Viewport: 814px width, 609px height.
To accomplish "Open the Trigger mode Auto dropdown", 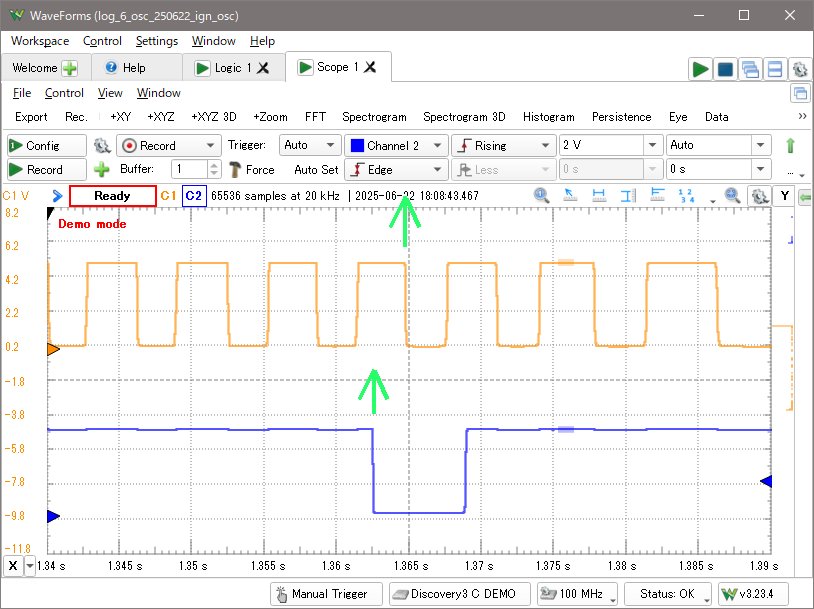I will coord(310,145).
